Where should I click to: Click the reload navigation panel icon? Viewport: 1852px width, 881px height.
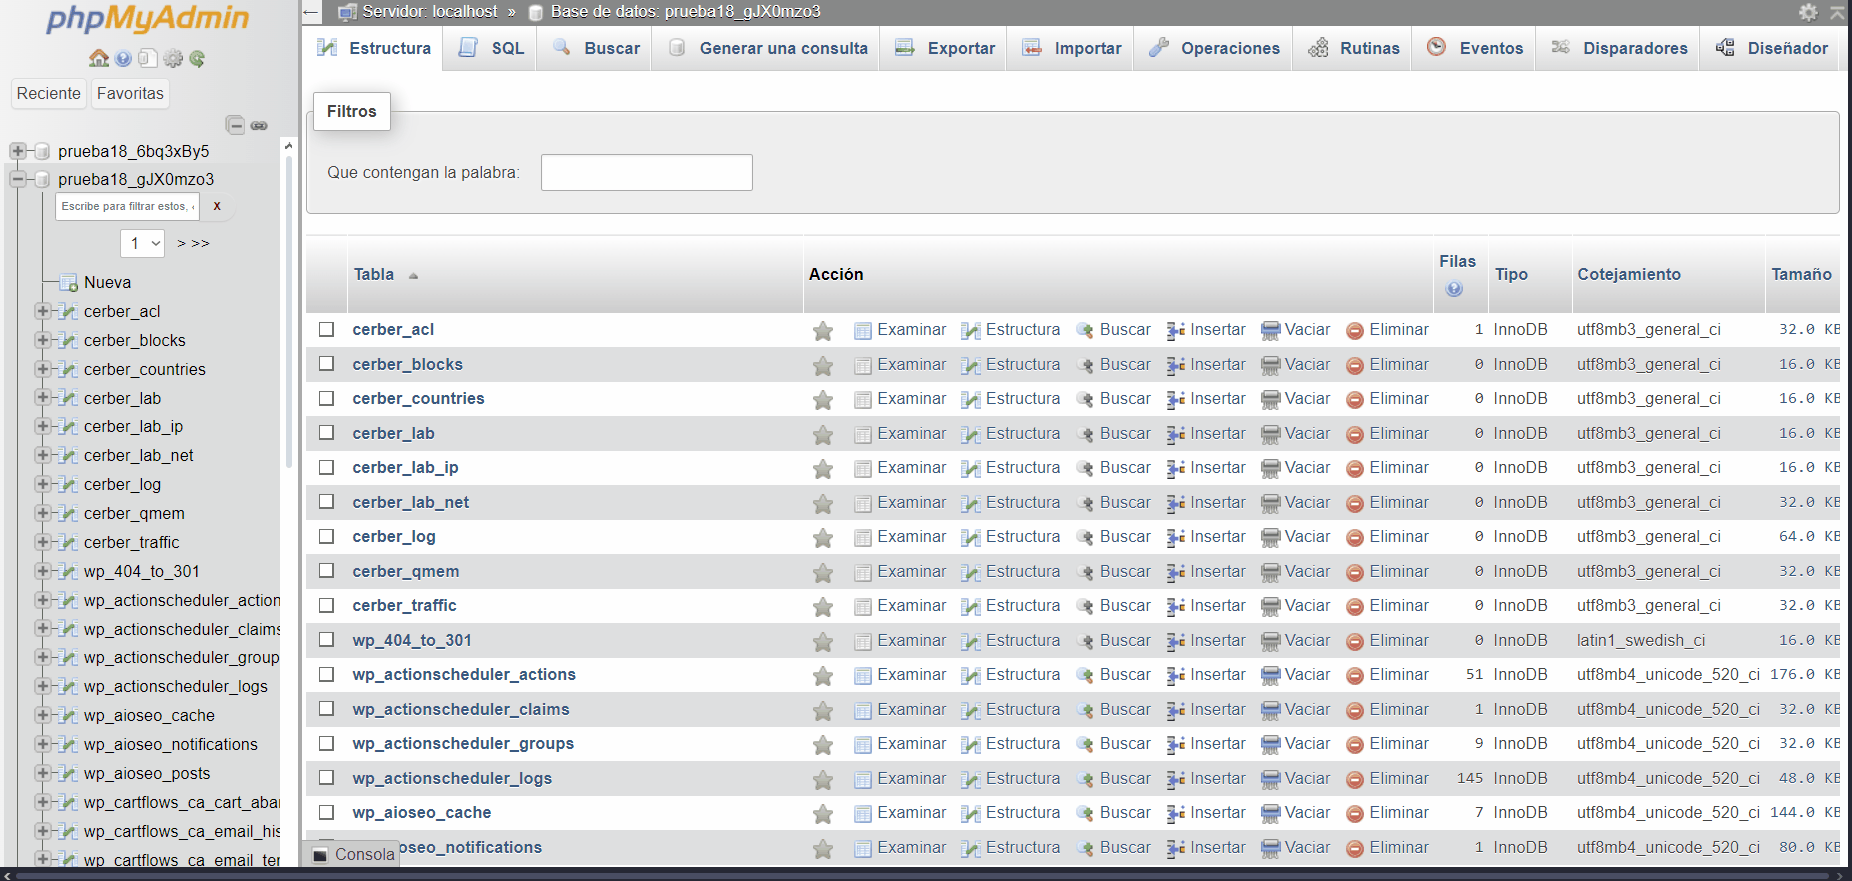[x=197, y=59]
